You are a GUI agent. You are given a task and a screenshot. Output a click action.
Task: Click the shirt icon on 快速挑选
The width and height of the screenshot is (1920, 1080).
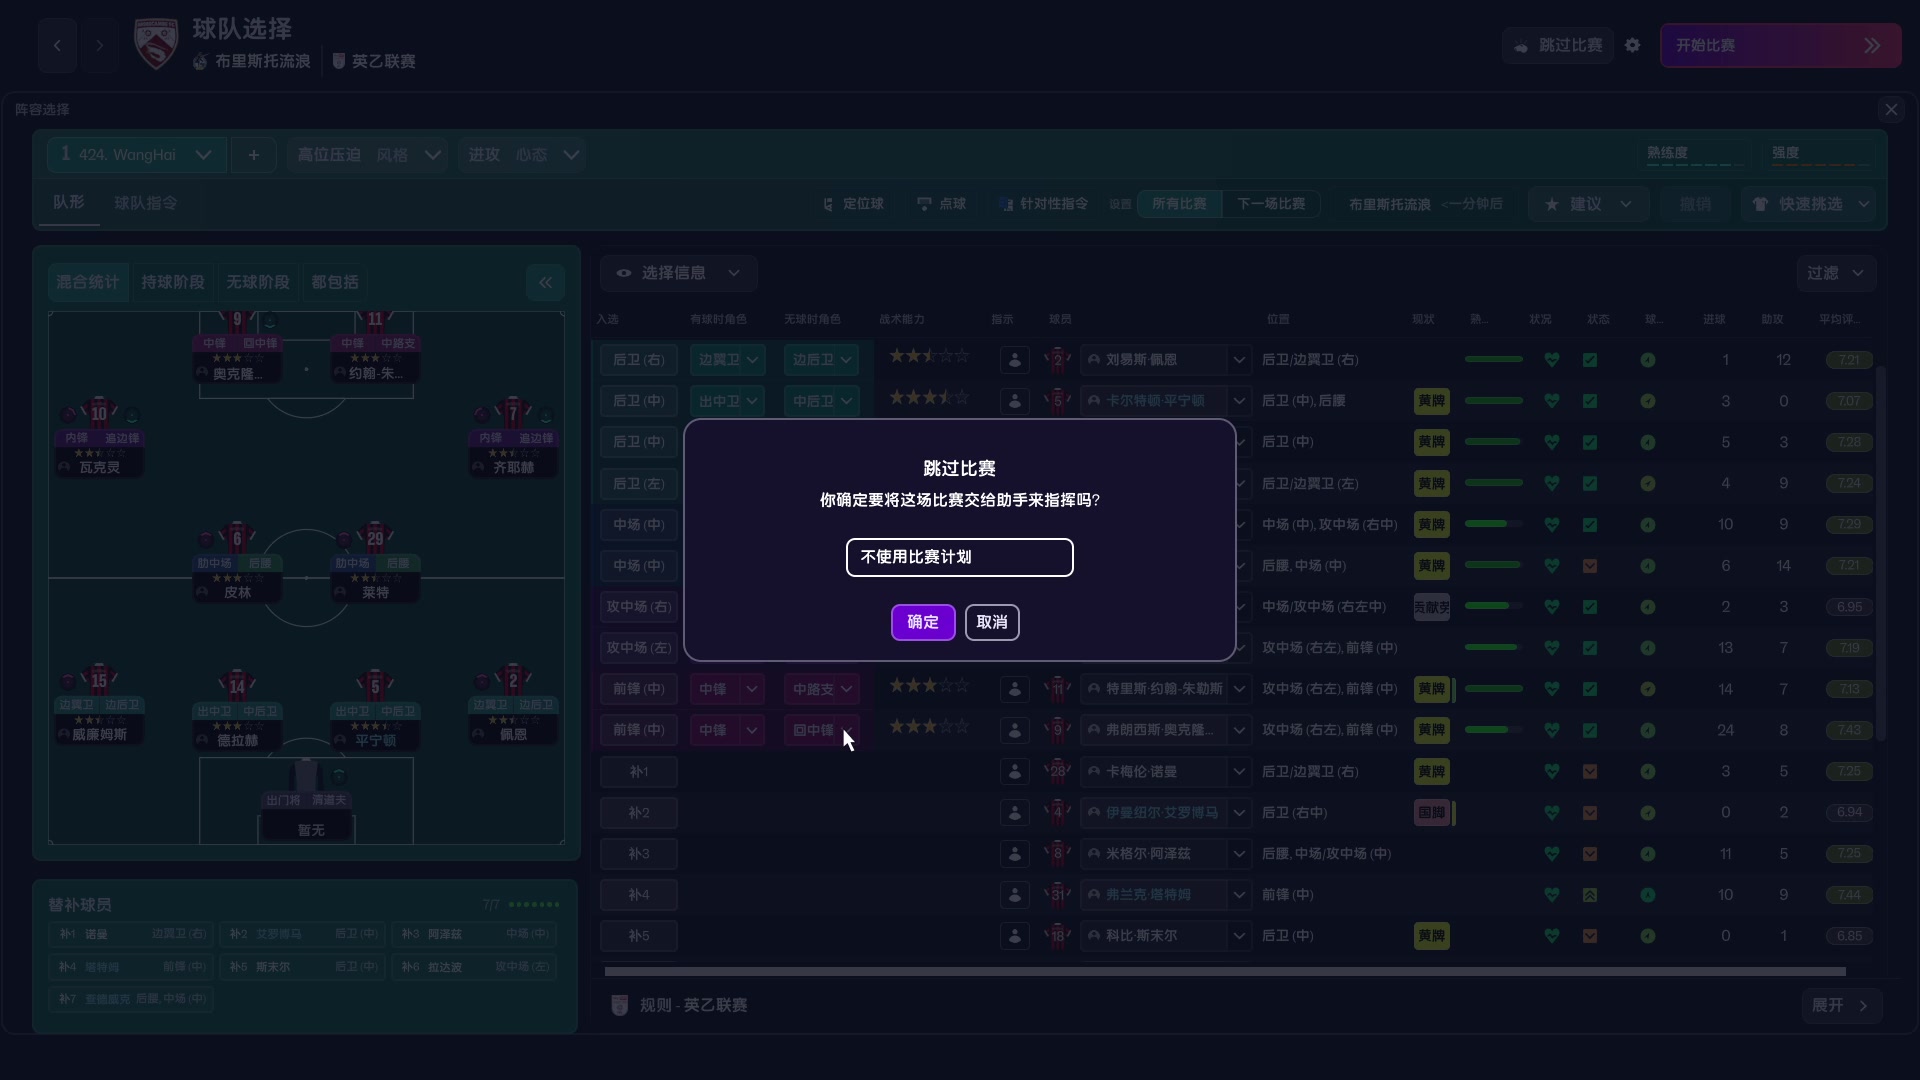point(1760,204)
